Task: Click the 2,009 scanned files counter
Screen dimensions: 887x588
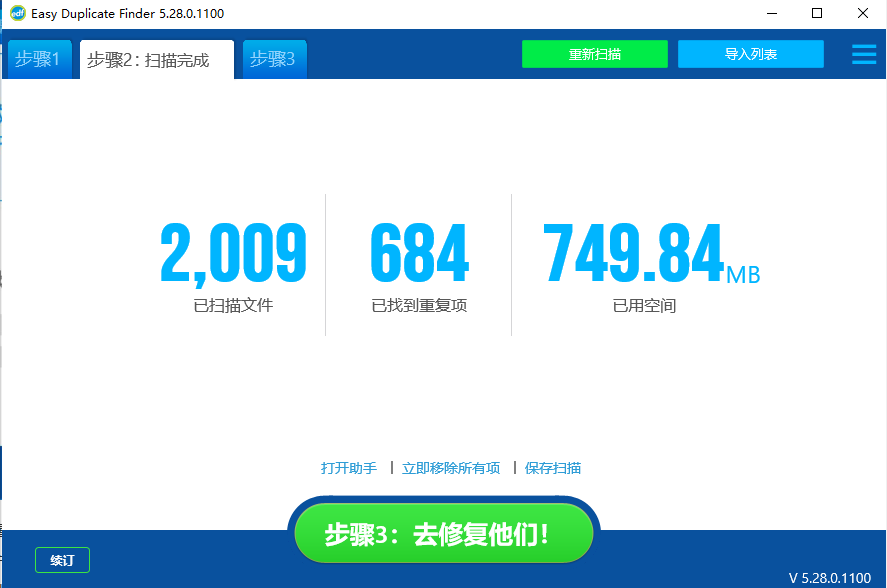Action: [x=234, y=252]
